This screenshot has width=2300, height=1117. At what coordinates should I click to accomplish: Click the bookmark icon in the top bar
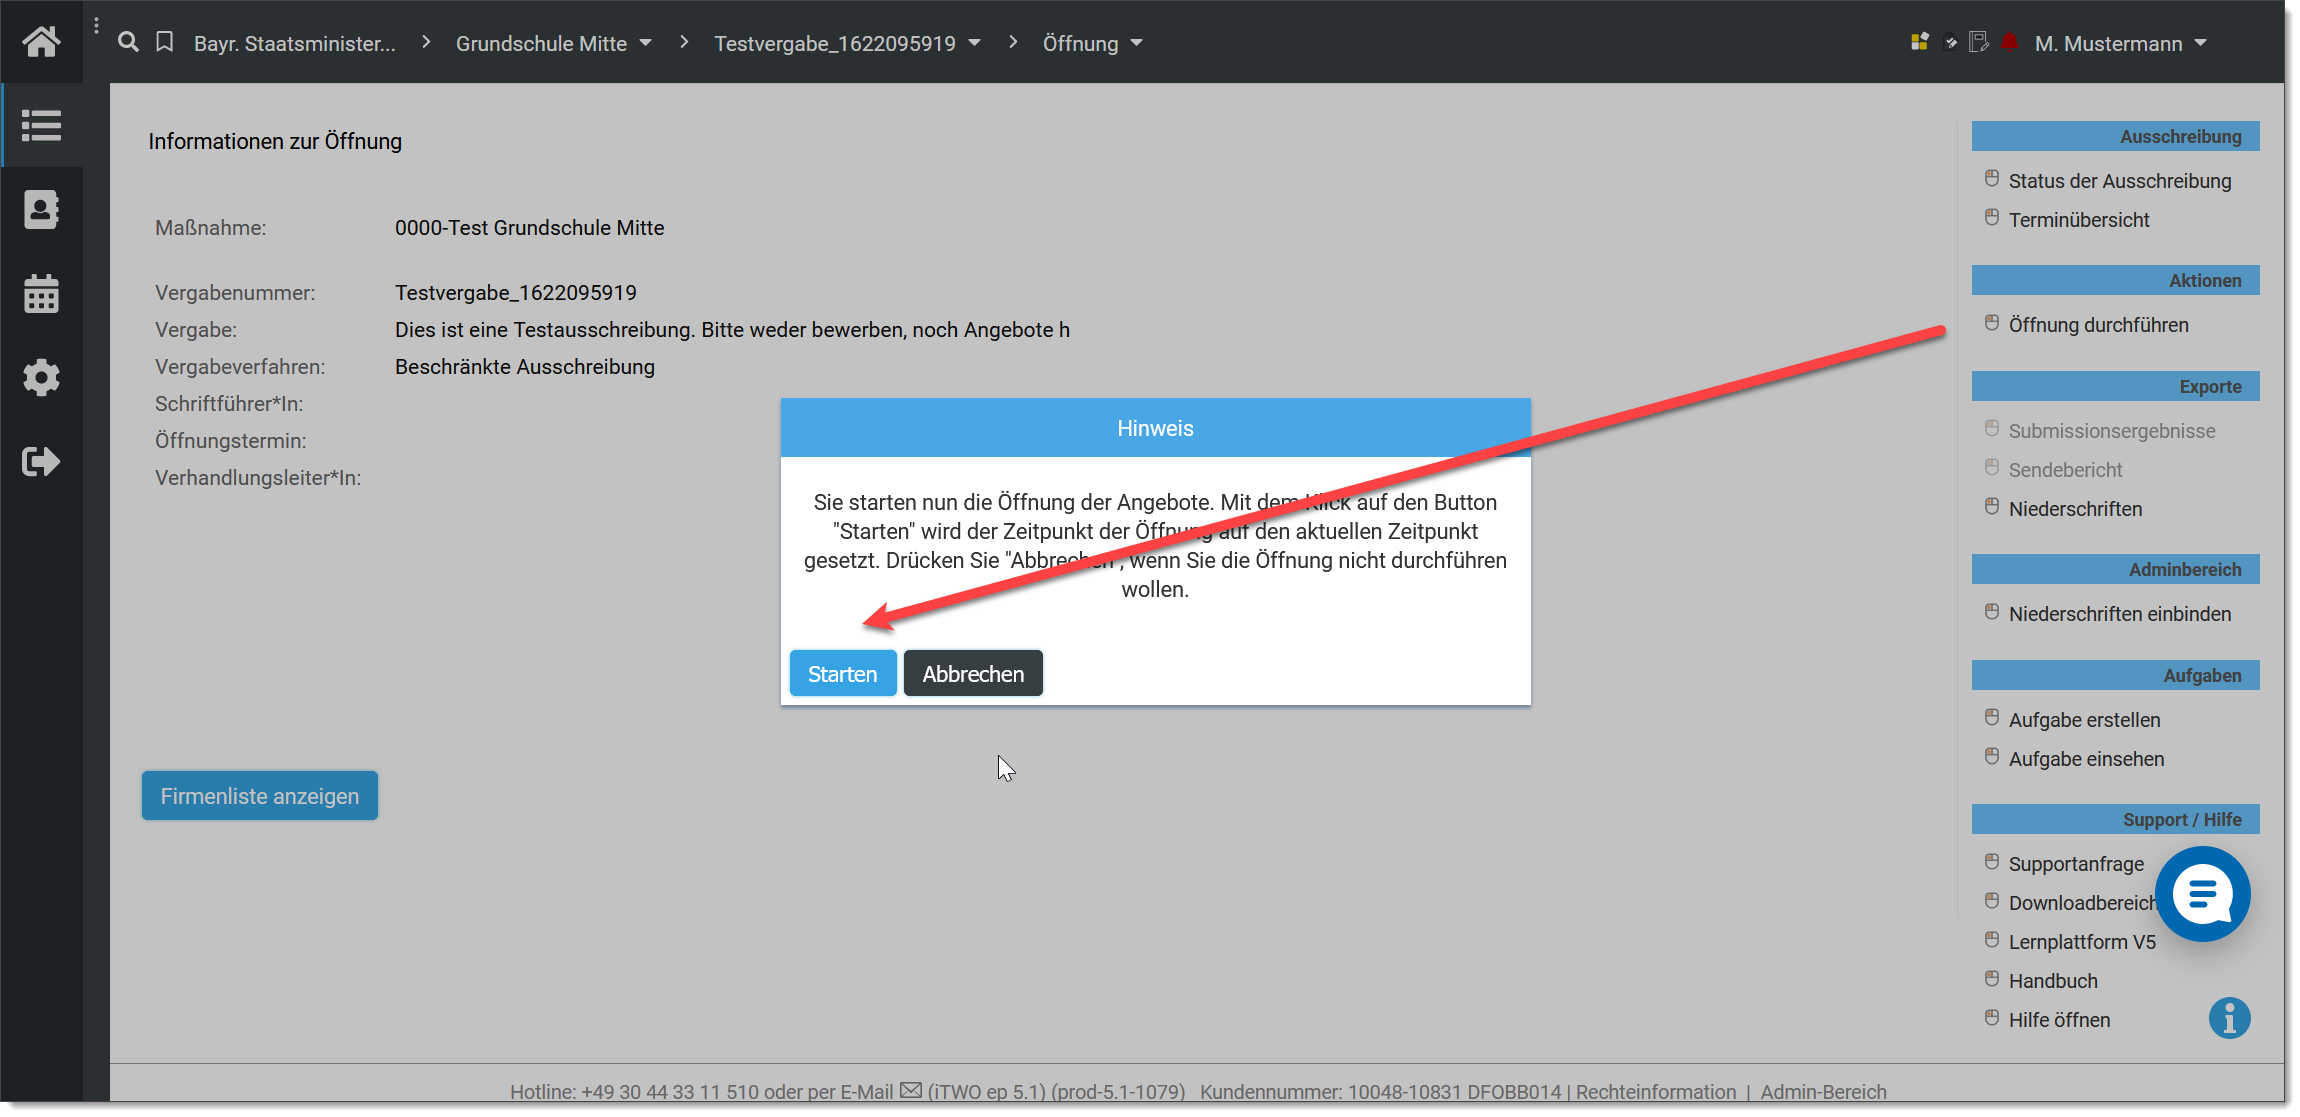coord(165,42)
